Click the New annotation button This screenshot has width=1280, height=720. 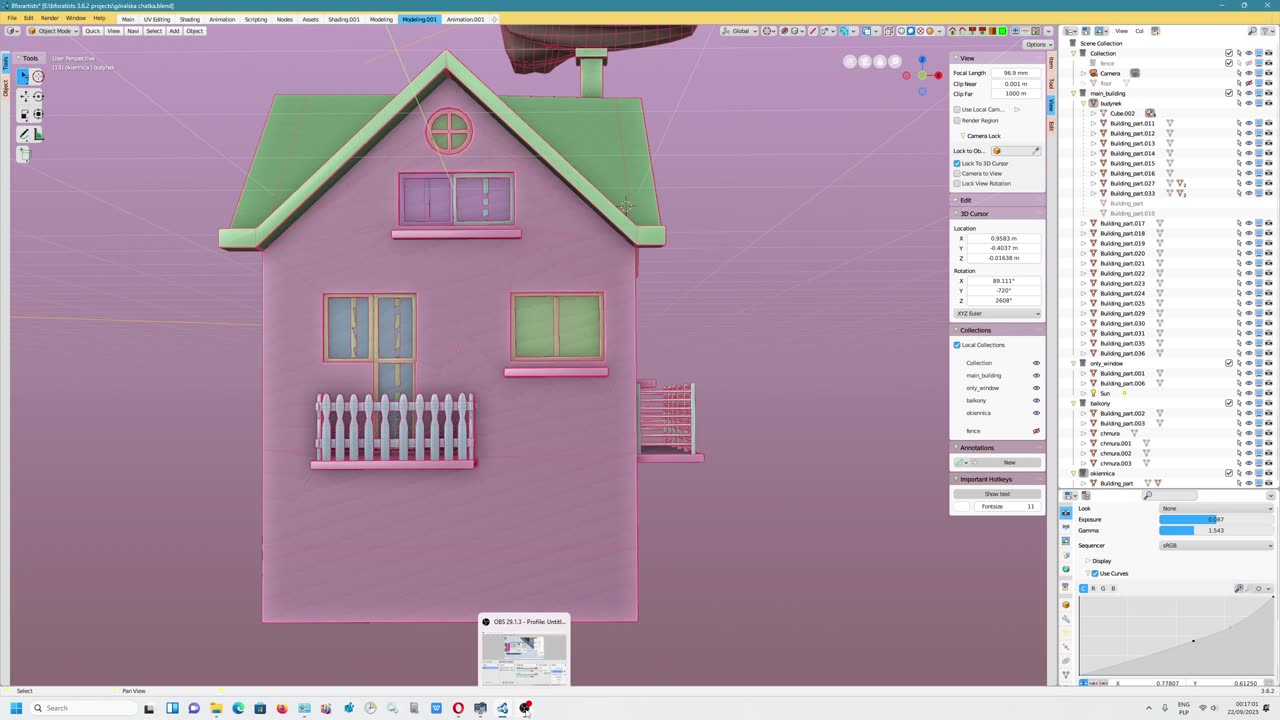(1009, 462)
